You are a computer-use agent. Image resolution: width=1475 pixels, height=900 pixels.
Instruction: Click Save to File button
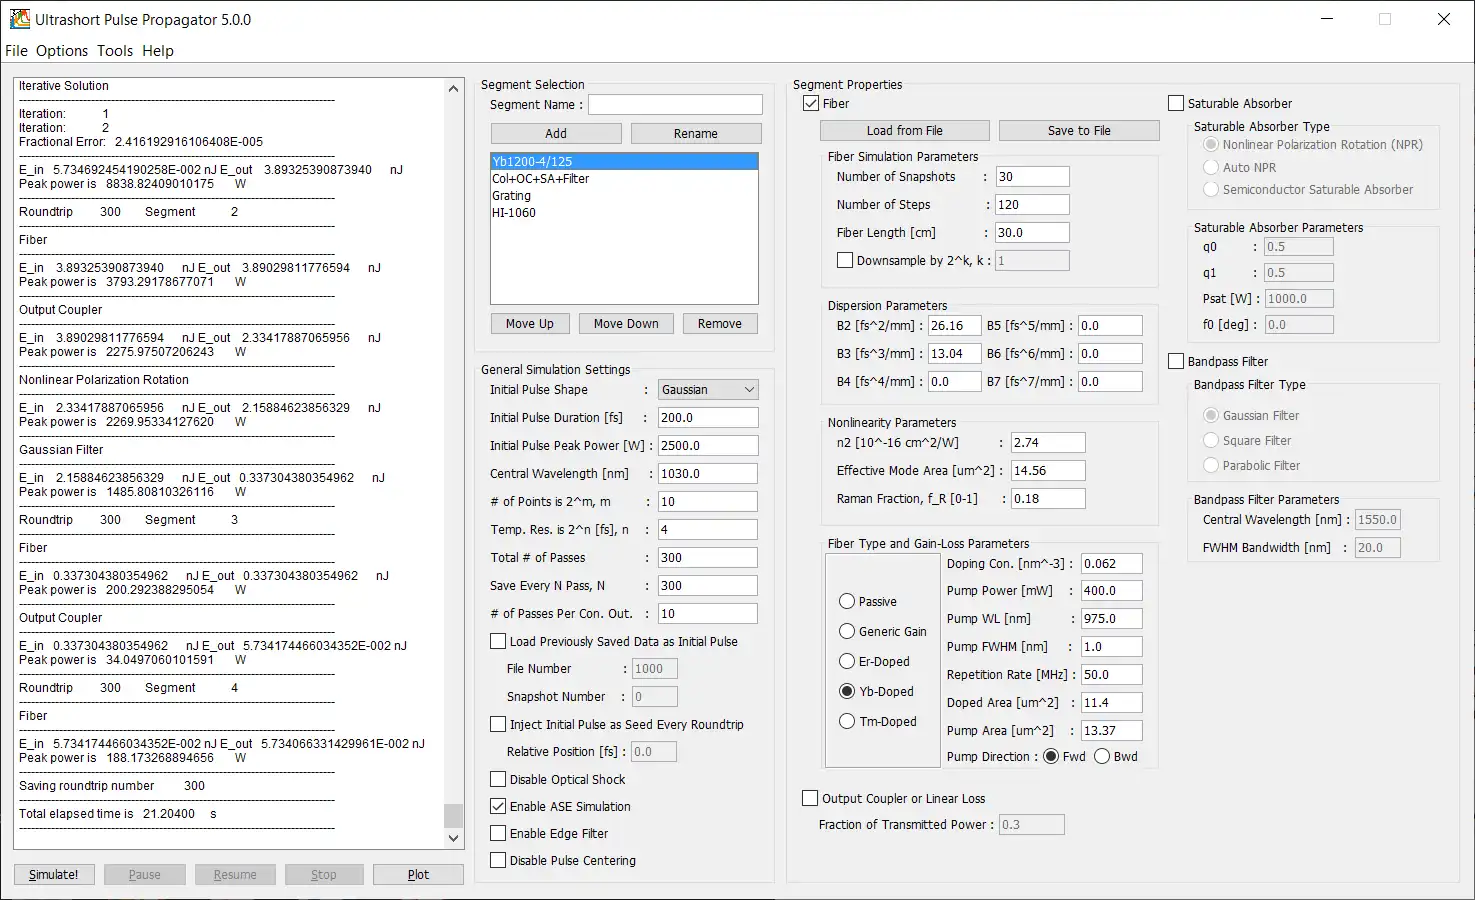[x=1079, y=131]
